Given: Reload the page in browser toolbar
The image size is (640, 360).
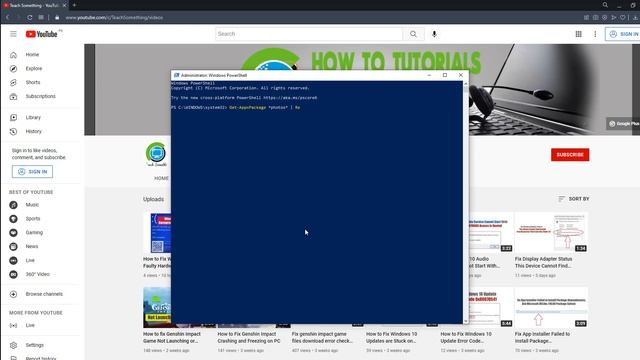Looking at the screenshot, I should coord(30,18).
